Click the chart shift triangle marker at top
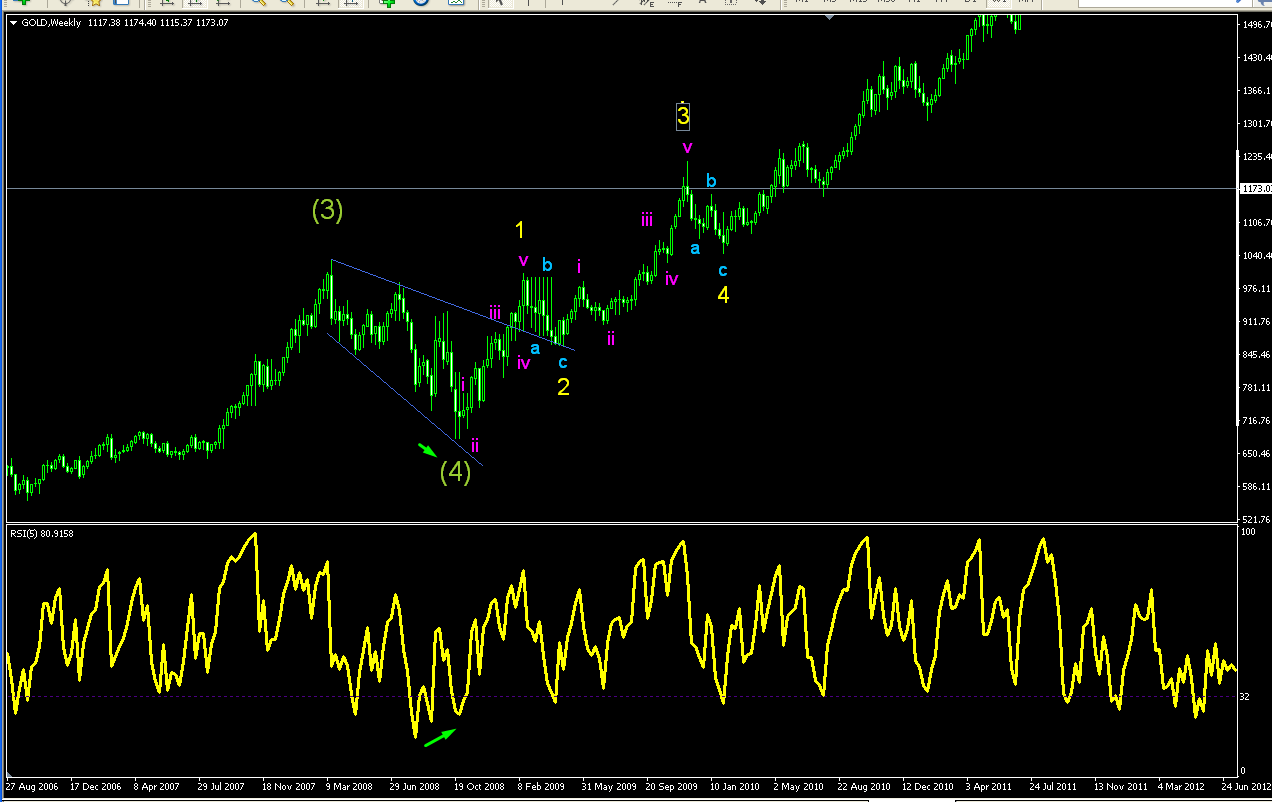1272x802 pixels. tap(829, 17)
